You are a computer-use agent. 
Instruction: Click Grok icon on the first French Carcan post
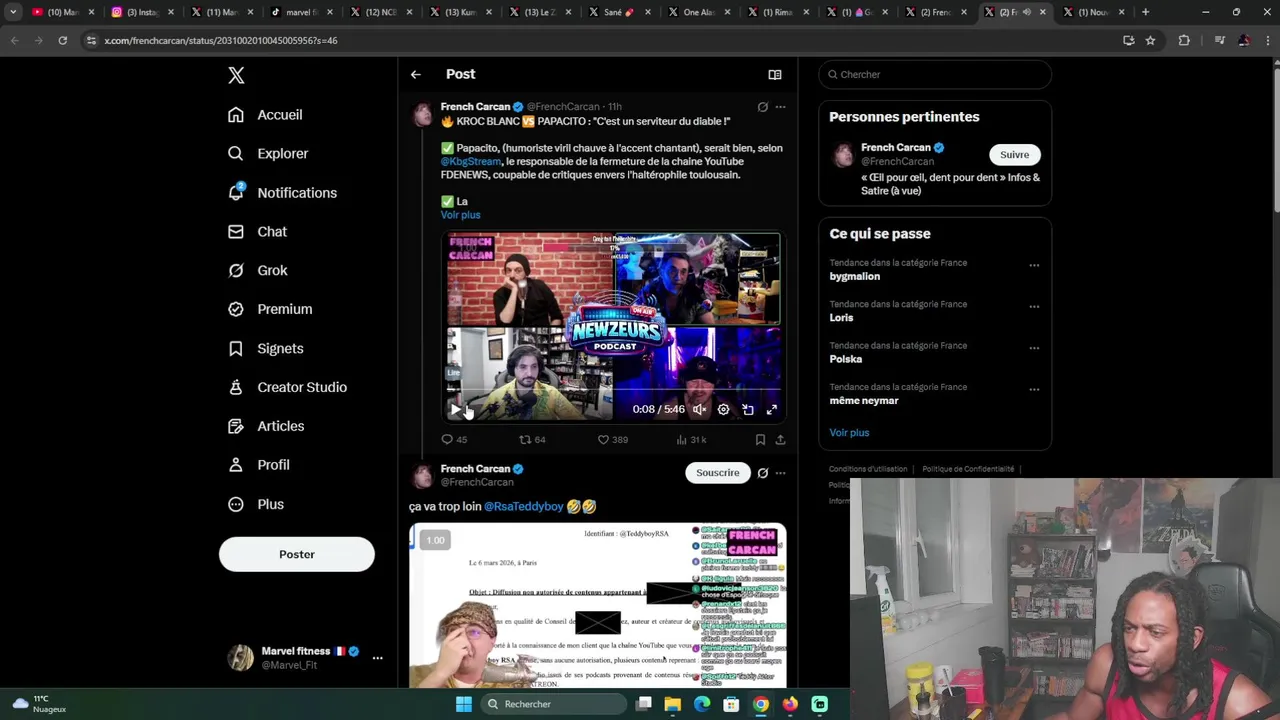point(763,107)
